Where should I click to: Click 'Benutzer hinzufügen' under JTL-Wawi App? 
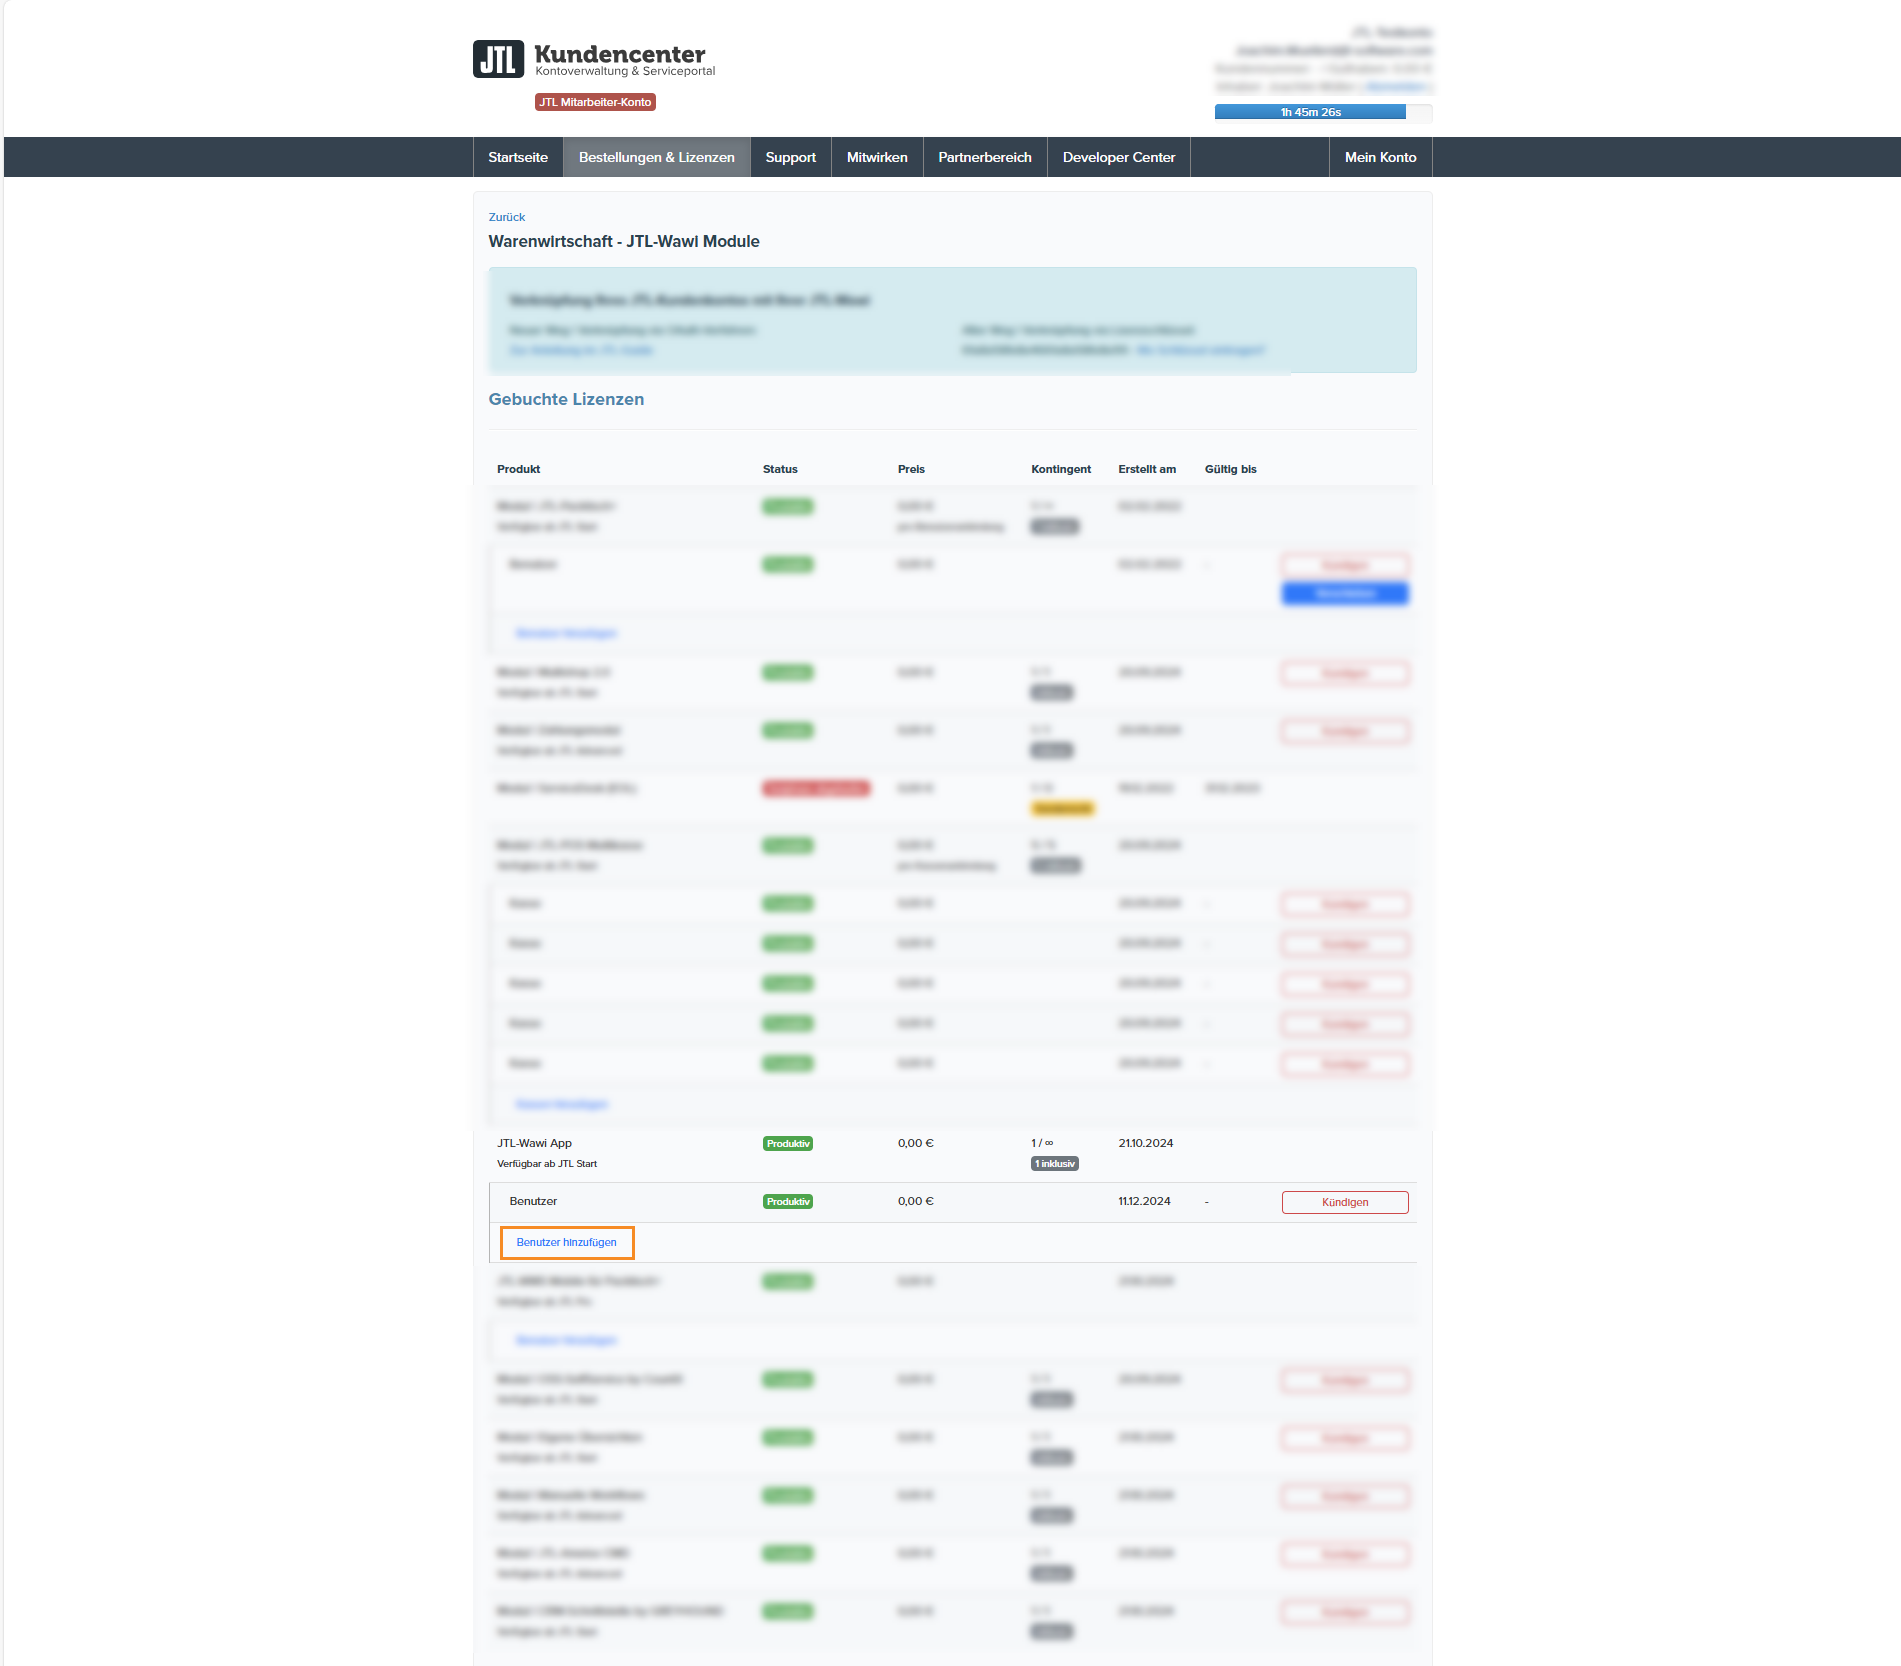566,1243
